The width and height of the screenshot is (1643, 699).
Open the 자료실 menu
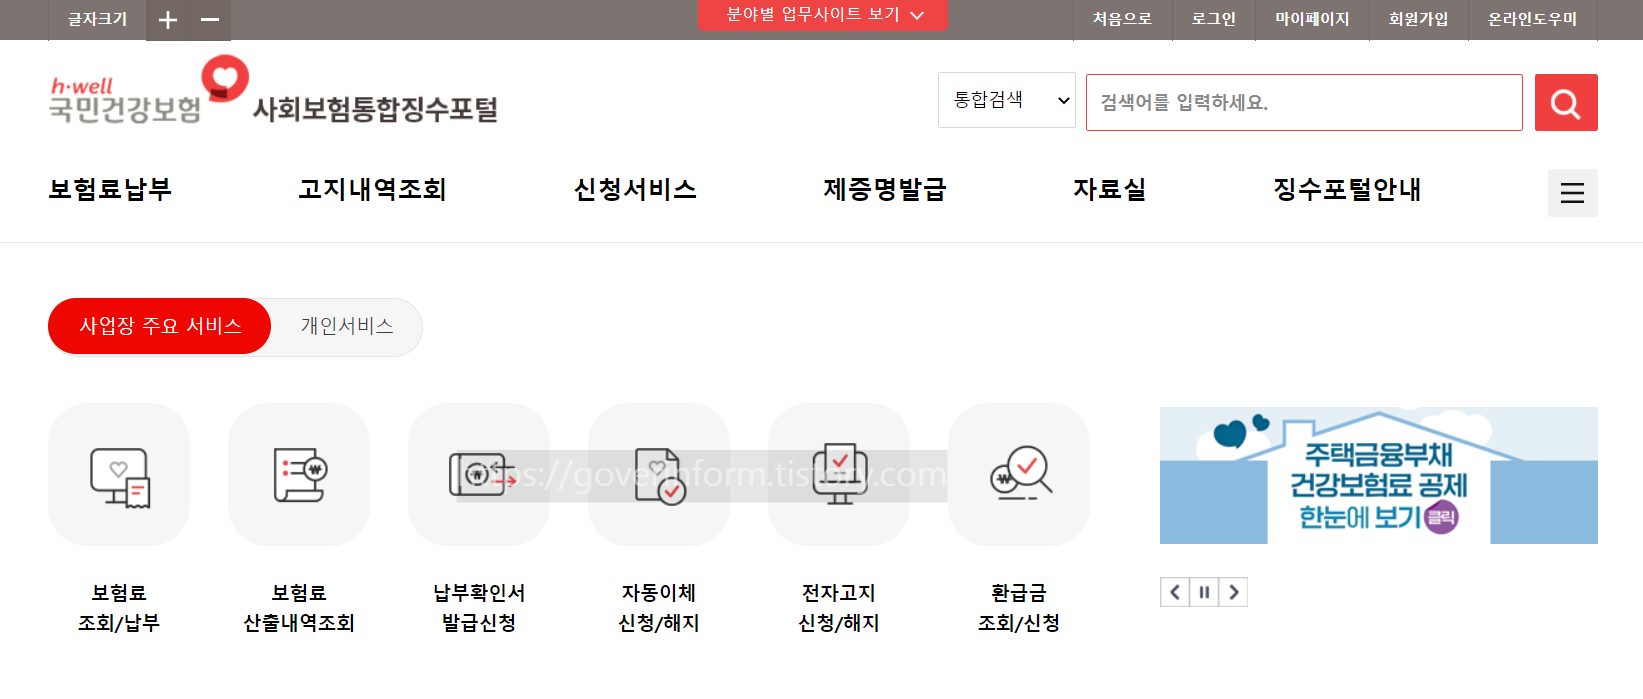point(1110,189)
